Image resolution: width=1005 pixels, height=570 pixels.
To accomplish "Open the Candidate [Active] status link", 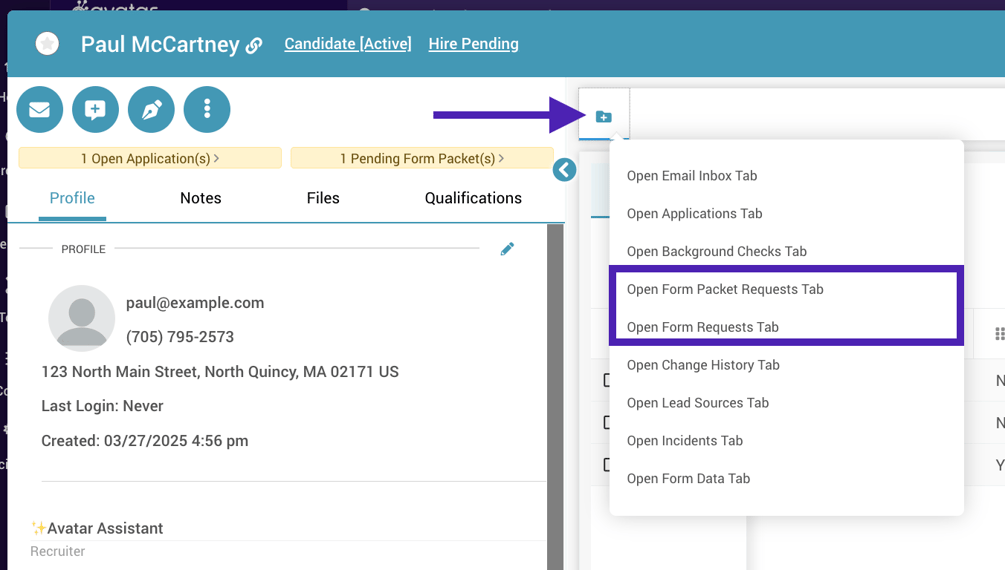I will click(348, 44).
